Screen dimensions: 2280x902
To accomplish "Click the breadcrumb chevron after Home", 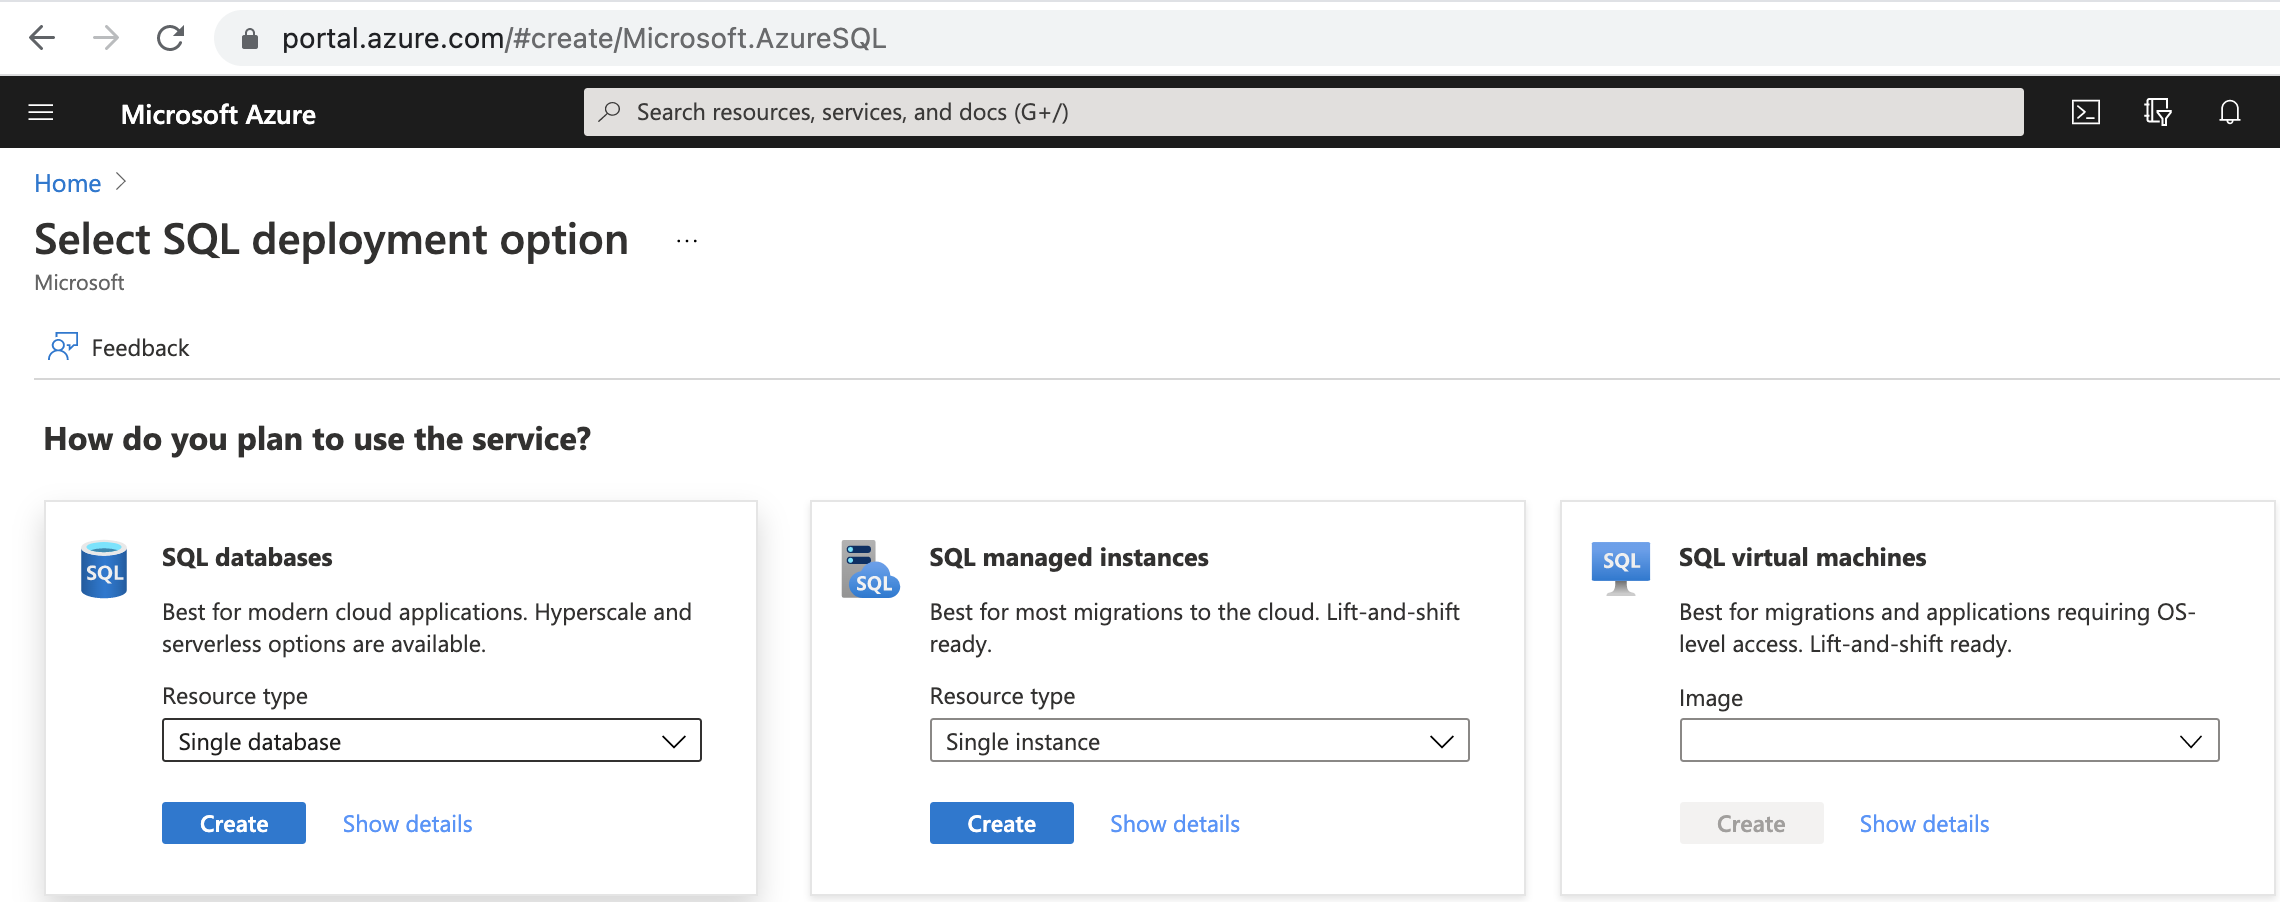I will (x=121, y=182).
